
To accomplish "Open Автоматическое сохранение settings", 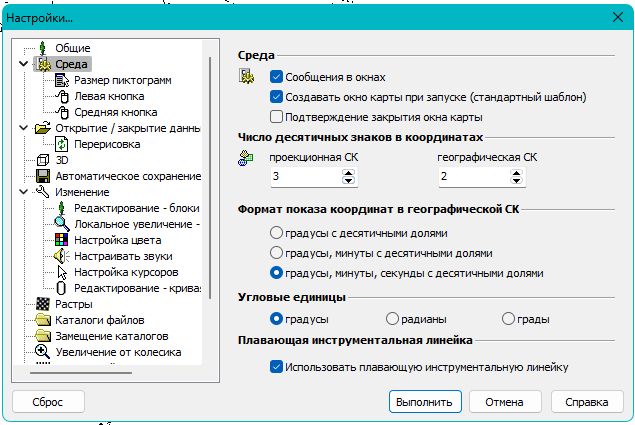I will [x=128, y=176].
